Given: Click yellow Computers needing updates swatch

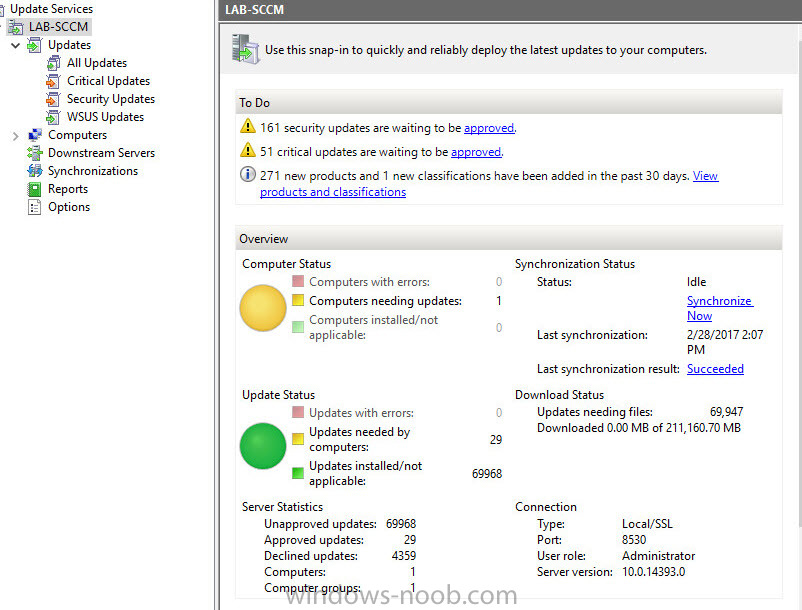Looking at the screenshot, I should click(298, 300).
